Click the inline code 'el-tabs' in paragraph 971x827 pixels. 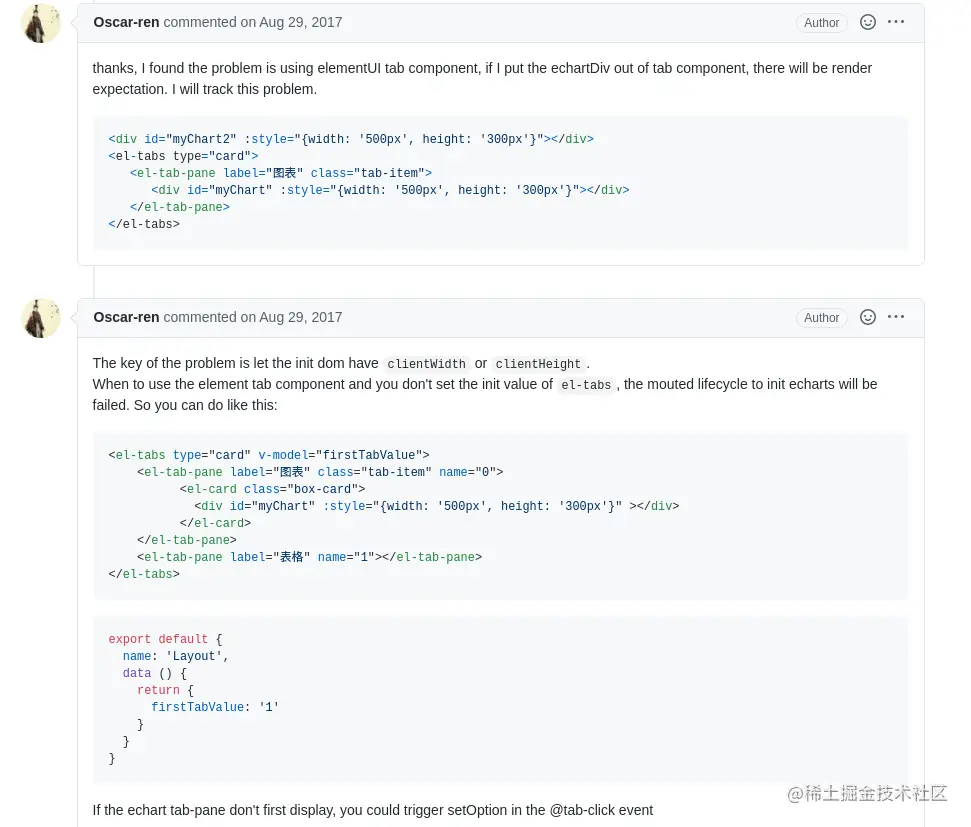point(586,385)
